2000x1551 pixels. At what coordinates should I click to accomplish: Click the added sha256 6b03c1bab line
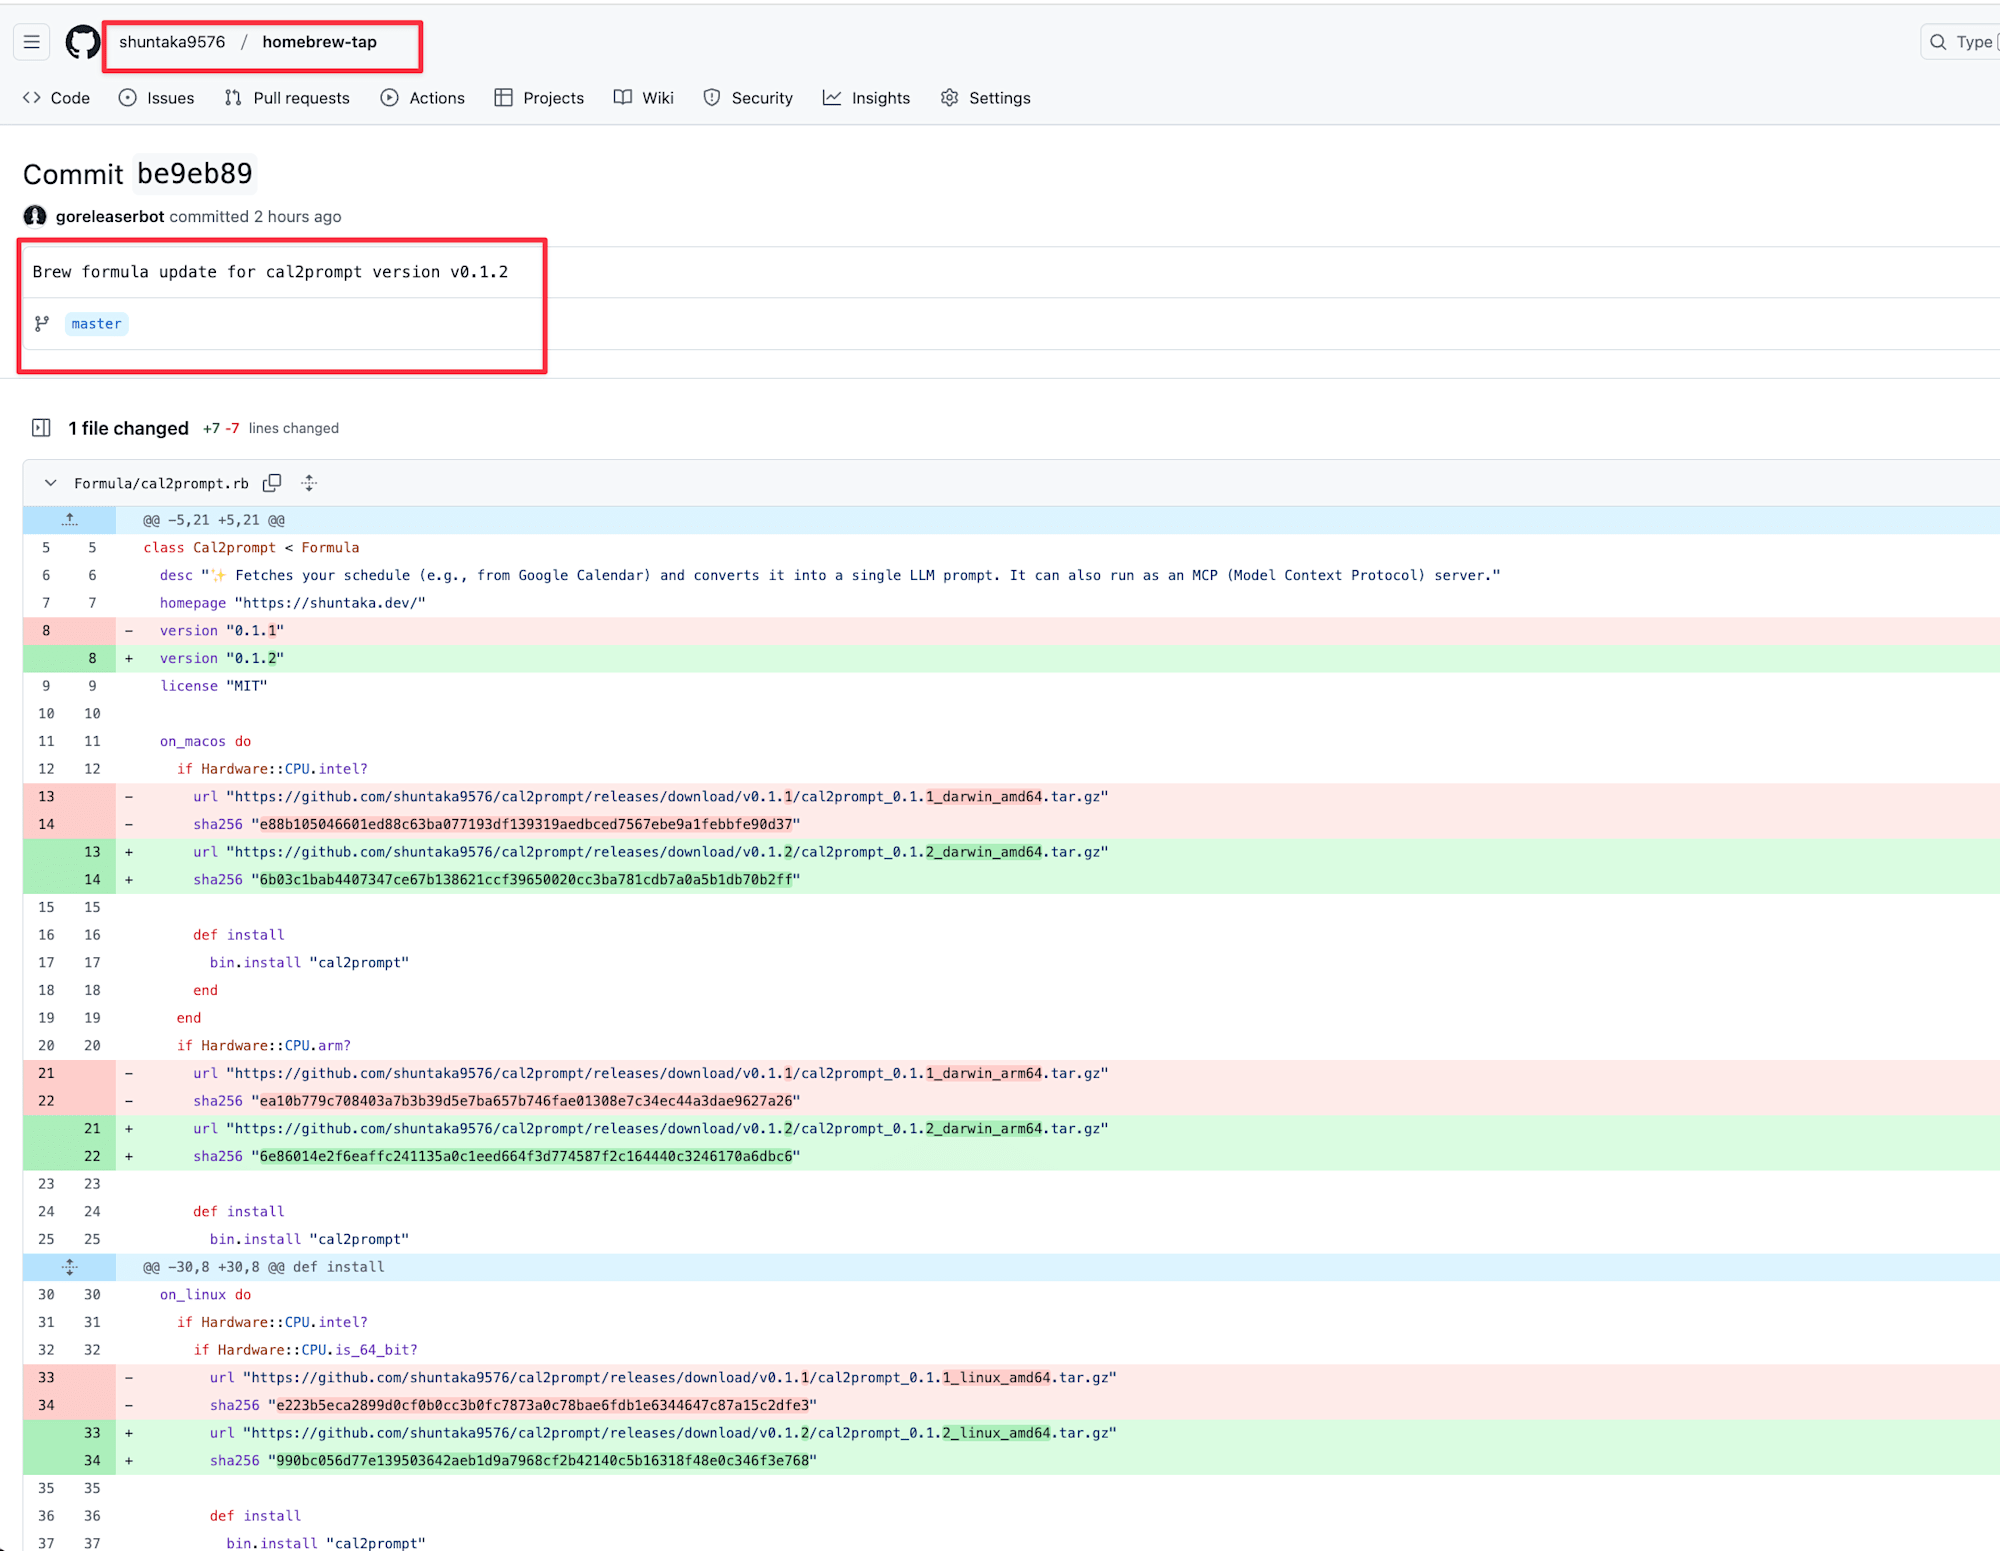(x=1011, y=880)
